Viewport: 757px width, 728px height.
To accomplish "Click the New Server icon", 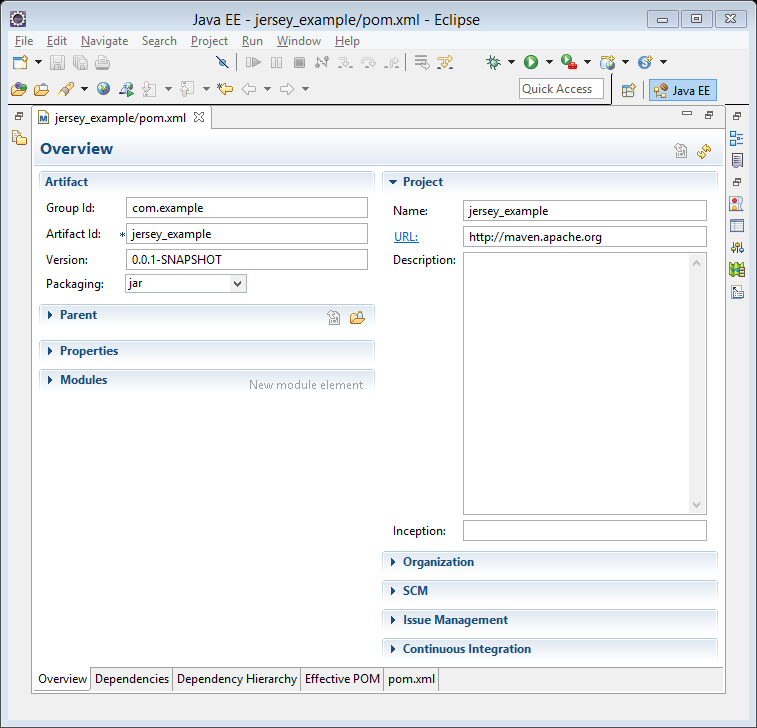I will [x=607, y=62].
